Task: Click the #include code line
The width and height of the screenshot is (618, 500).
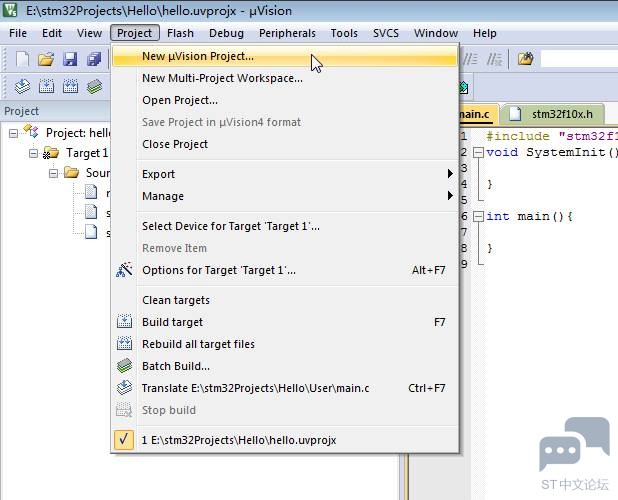Action: [x=552, y=136]
